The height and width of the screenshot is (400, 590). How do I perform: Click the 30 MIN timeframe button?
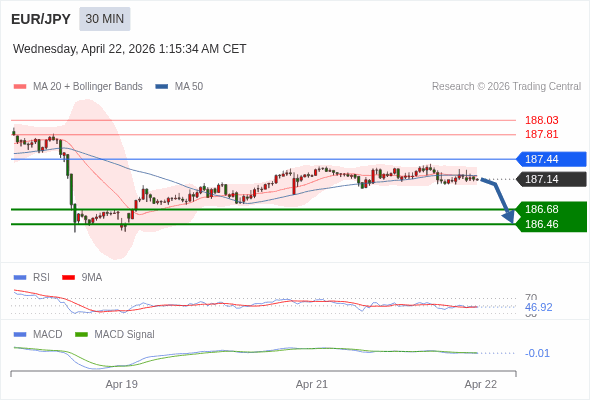(x=105, y=19)
